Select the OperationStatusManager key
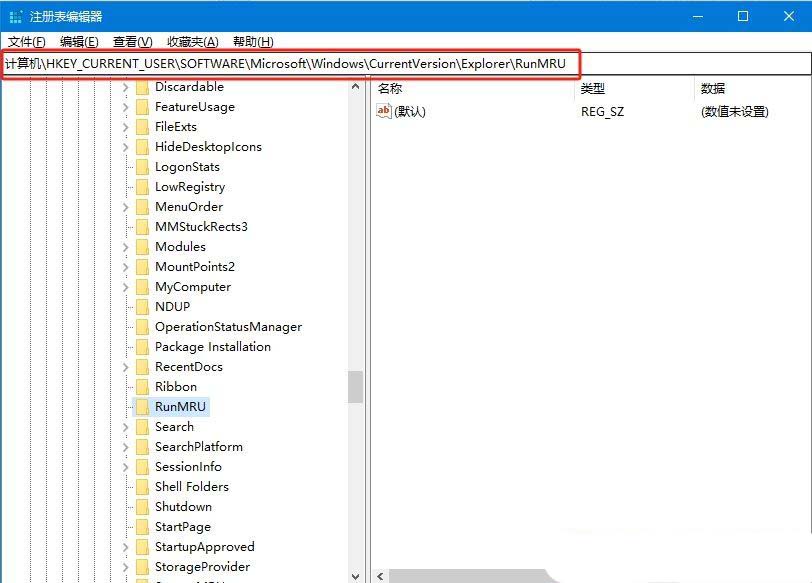812x583 pixels. click(x=228, y=327)
